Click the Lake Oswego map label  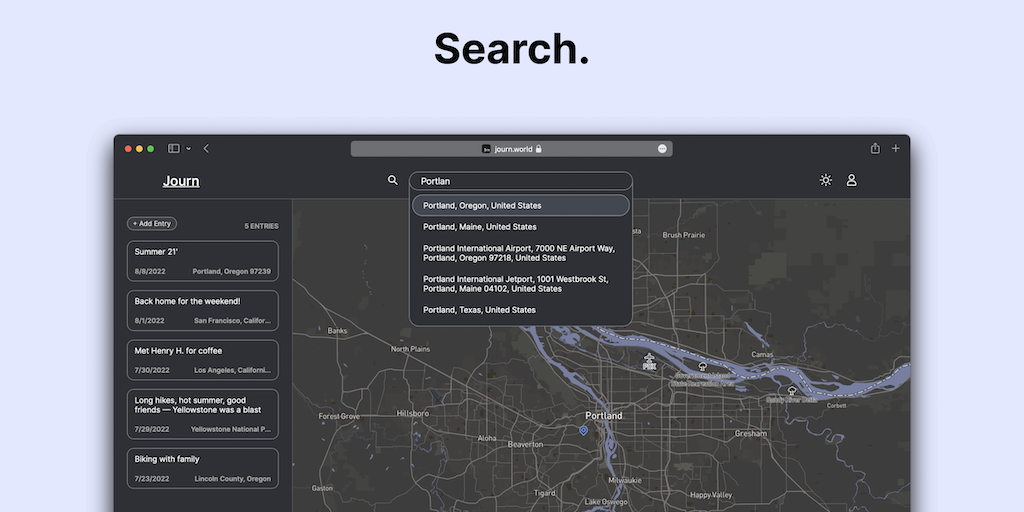(x=605, y=502)
